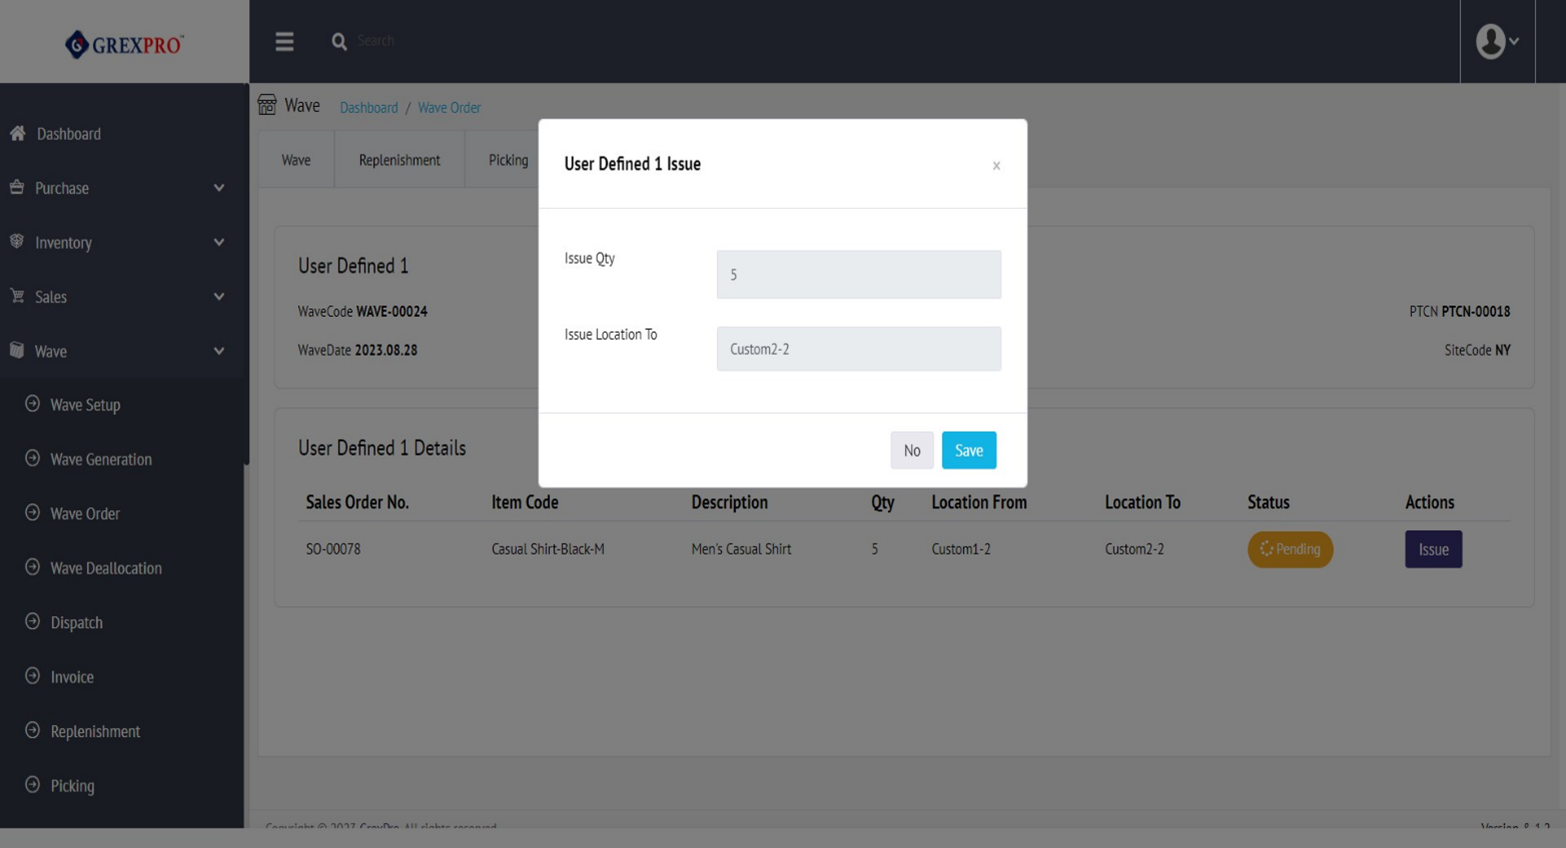Open the user profile avatar menu
Viewport: 1566px width, 848px height.
[x=1496, y=41]
